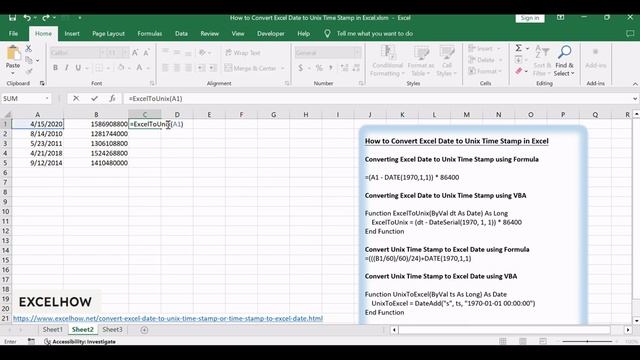640x360 pixels.
Task: Click the Save icon in title bar
Action: (x=12, y=18)
